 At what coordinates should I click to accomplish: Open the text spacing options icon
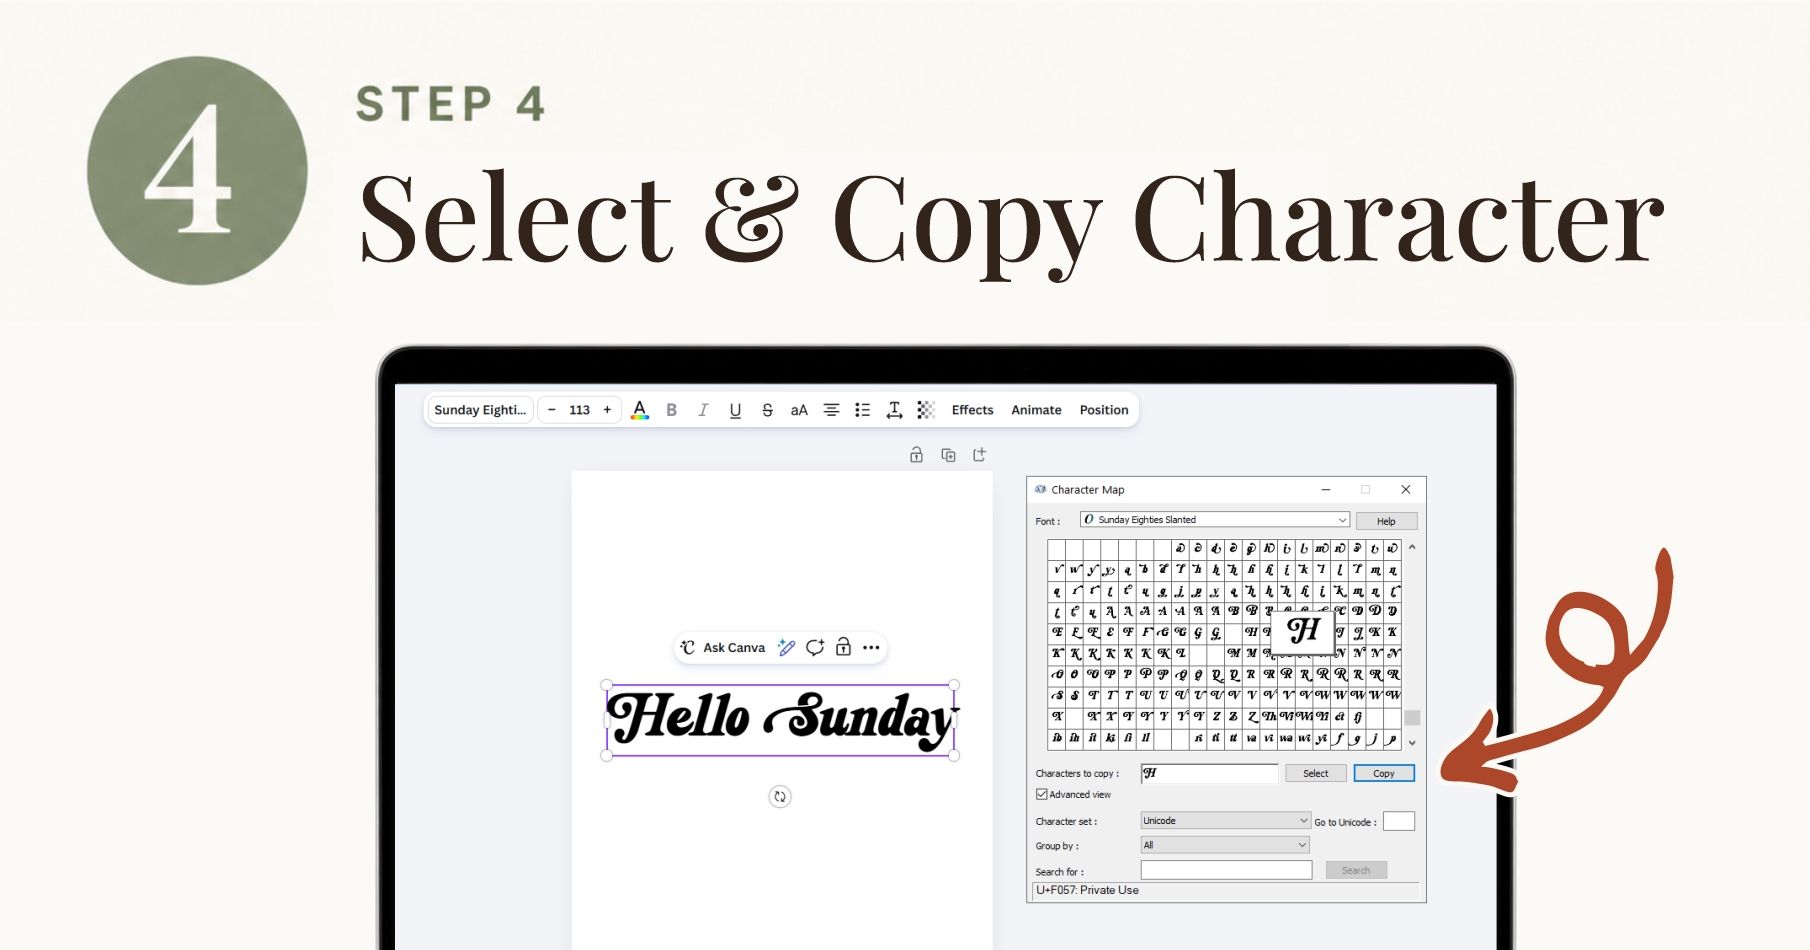coord(894,410)
